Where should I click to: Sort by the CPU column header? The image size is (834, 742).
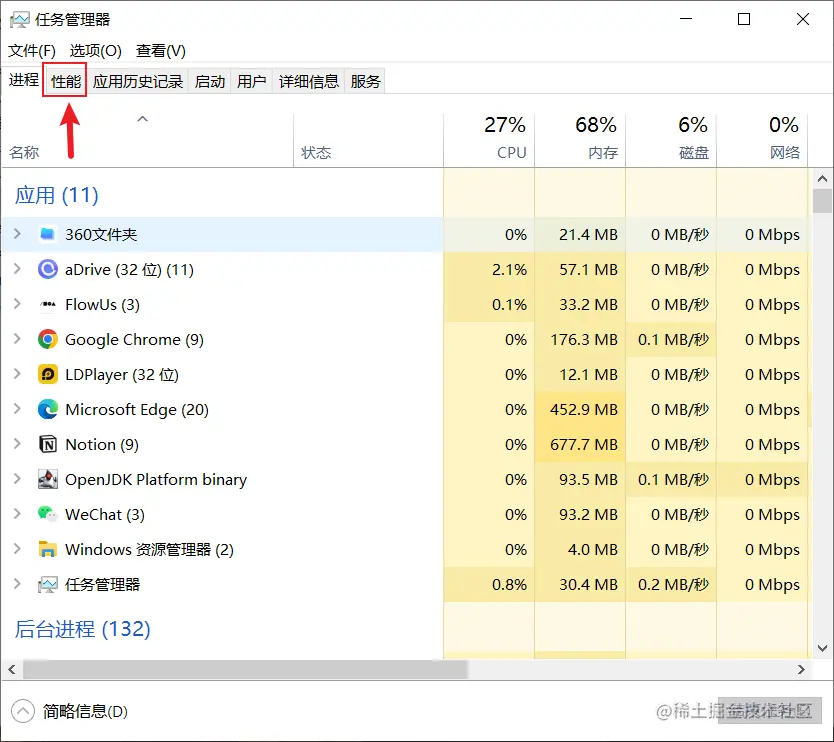(x=489, y=140)
